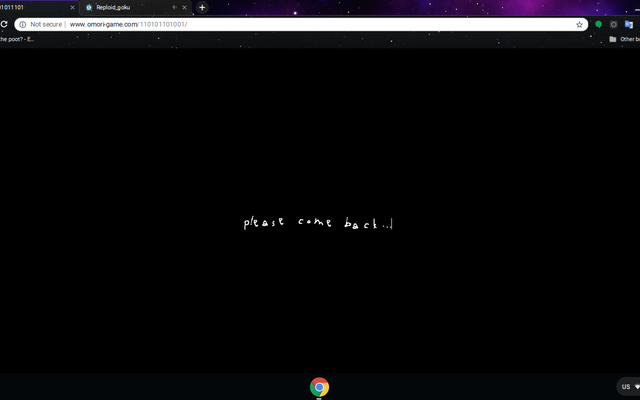Mute the audio icon on Reploid_goku tab

point(174,7)
